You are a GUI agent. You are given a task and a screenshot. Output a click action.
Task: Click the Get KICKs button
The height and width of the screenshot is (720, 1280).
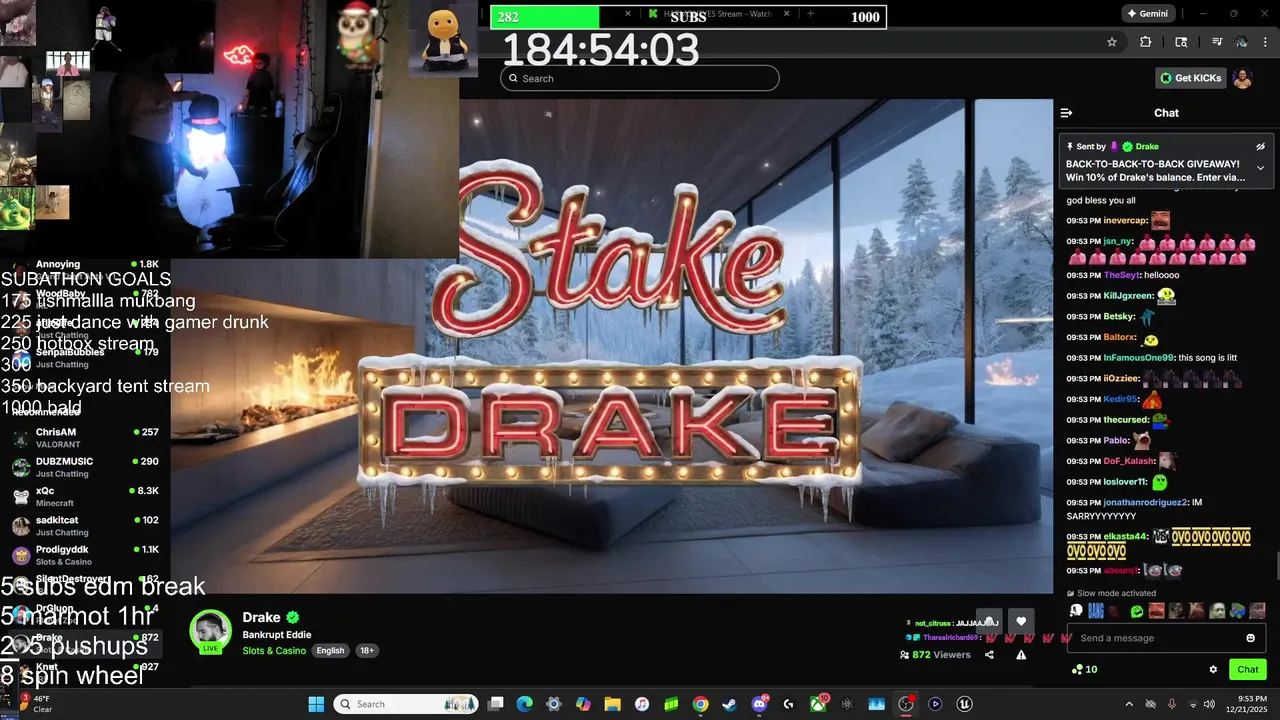pyautogui.click(x=1191, y=78)
